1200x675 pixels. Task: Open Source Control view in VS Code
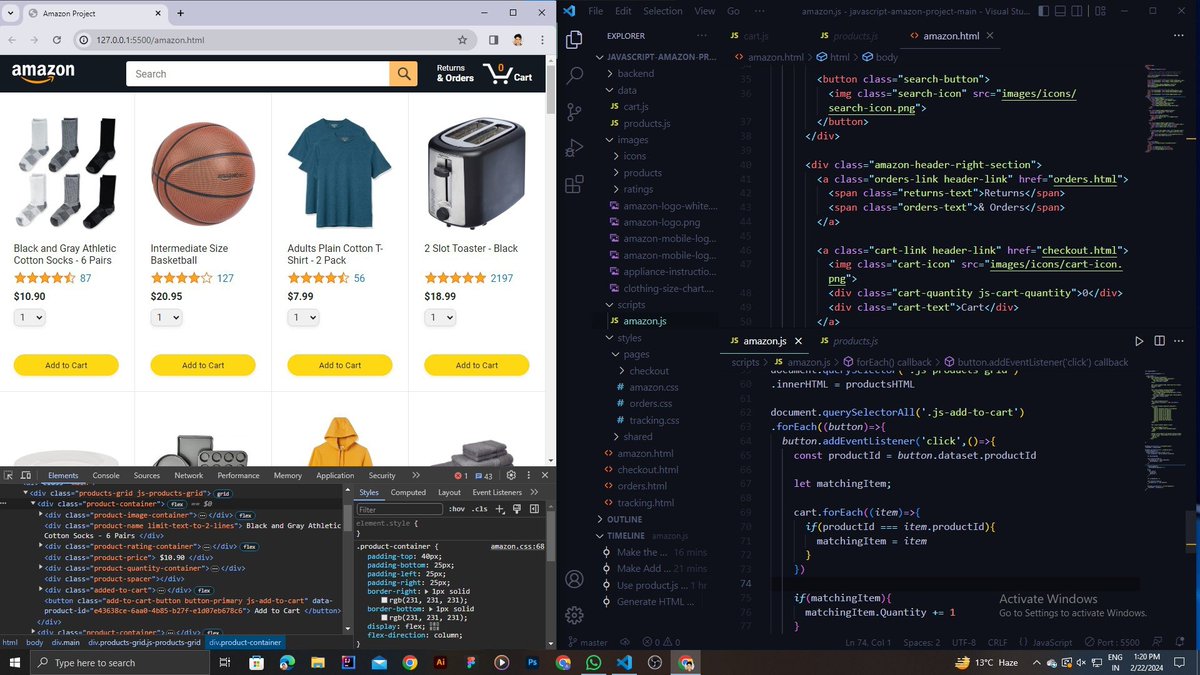pos(574,111)
